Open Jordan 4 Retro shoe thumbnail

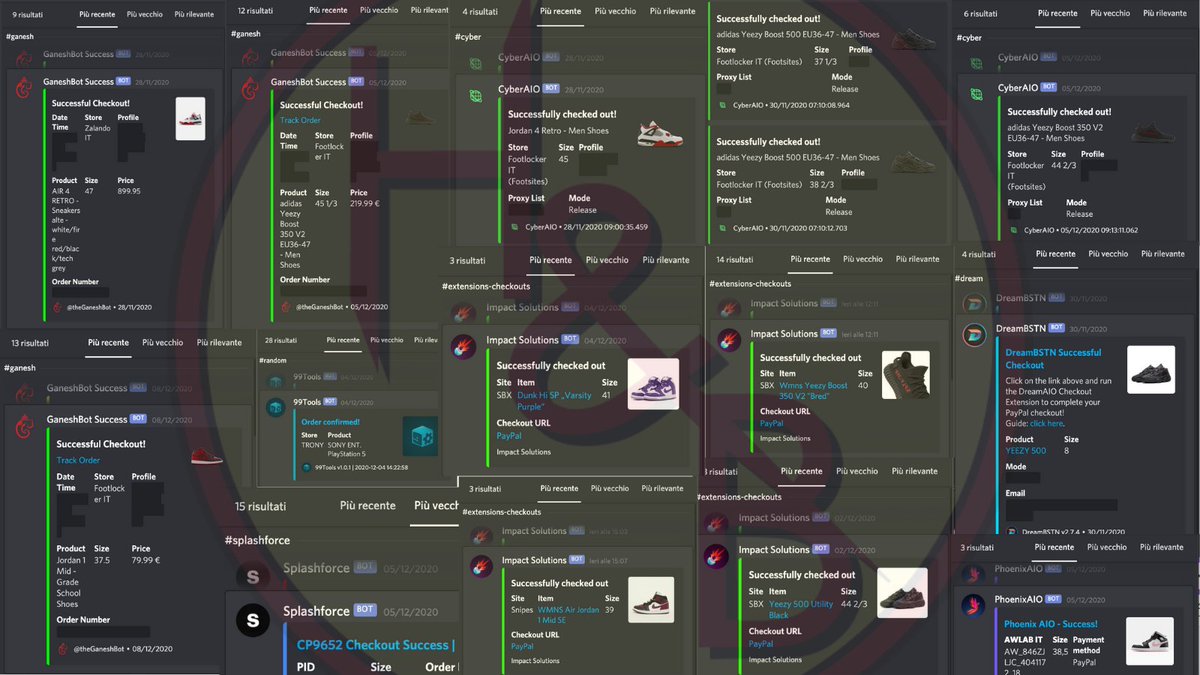click(x=661, y=133)
